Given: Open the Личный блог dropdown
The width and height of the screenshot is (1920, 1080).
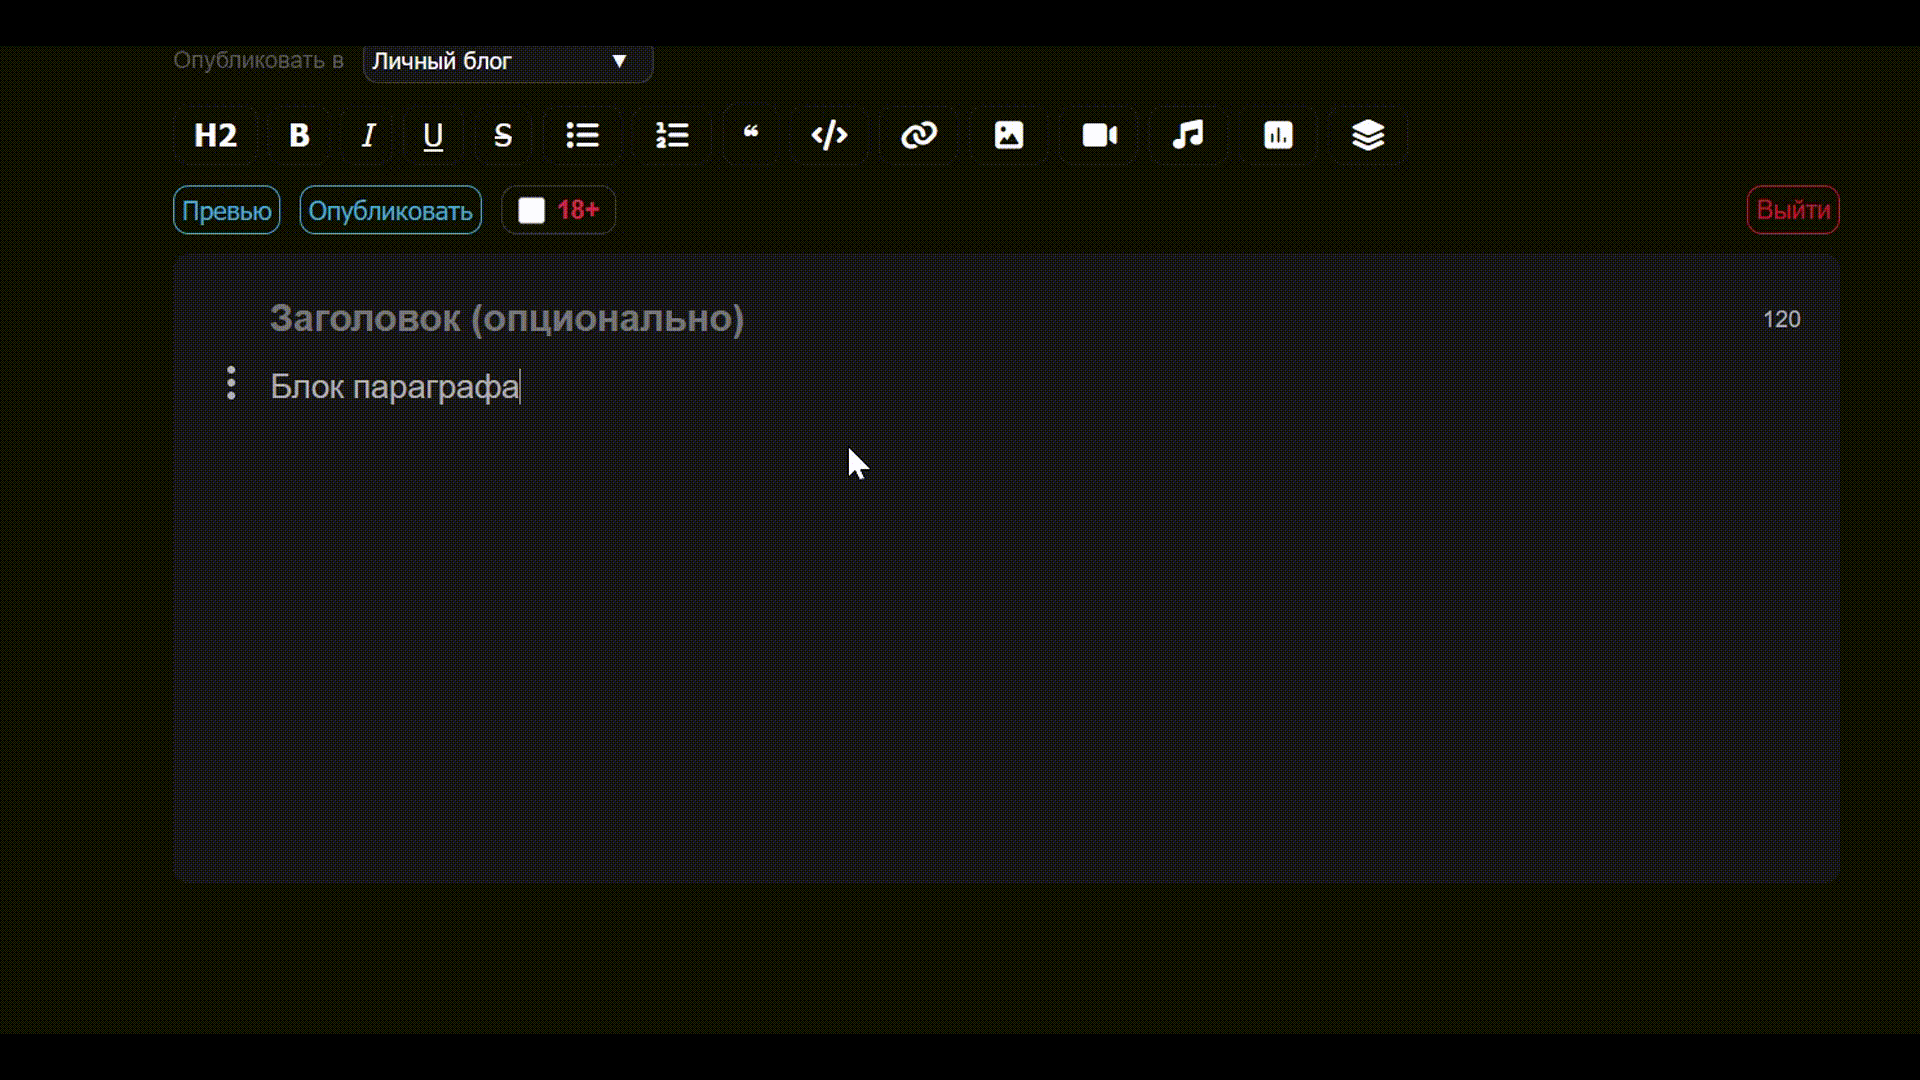Looking at the screenshot, I should tap(508, 62).
